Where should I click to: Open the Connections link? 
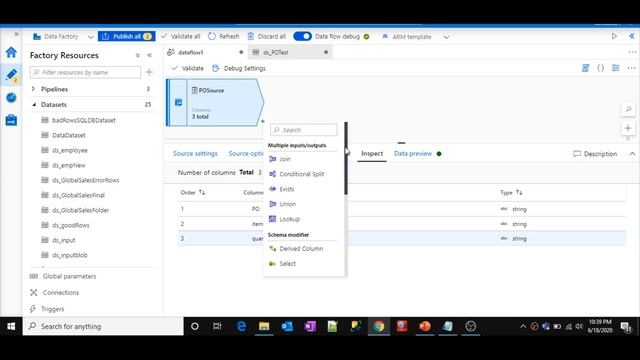[61, 293]
